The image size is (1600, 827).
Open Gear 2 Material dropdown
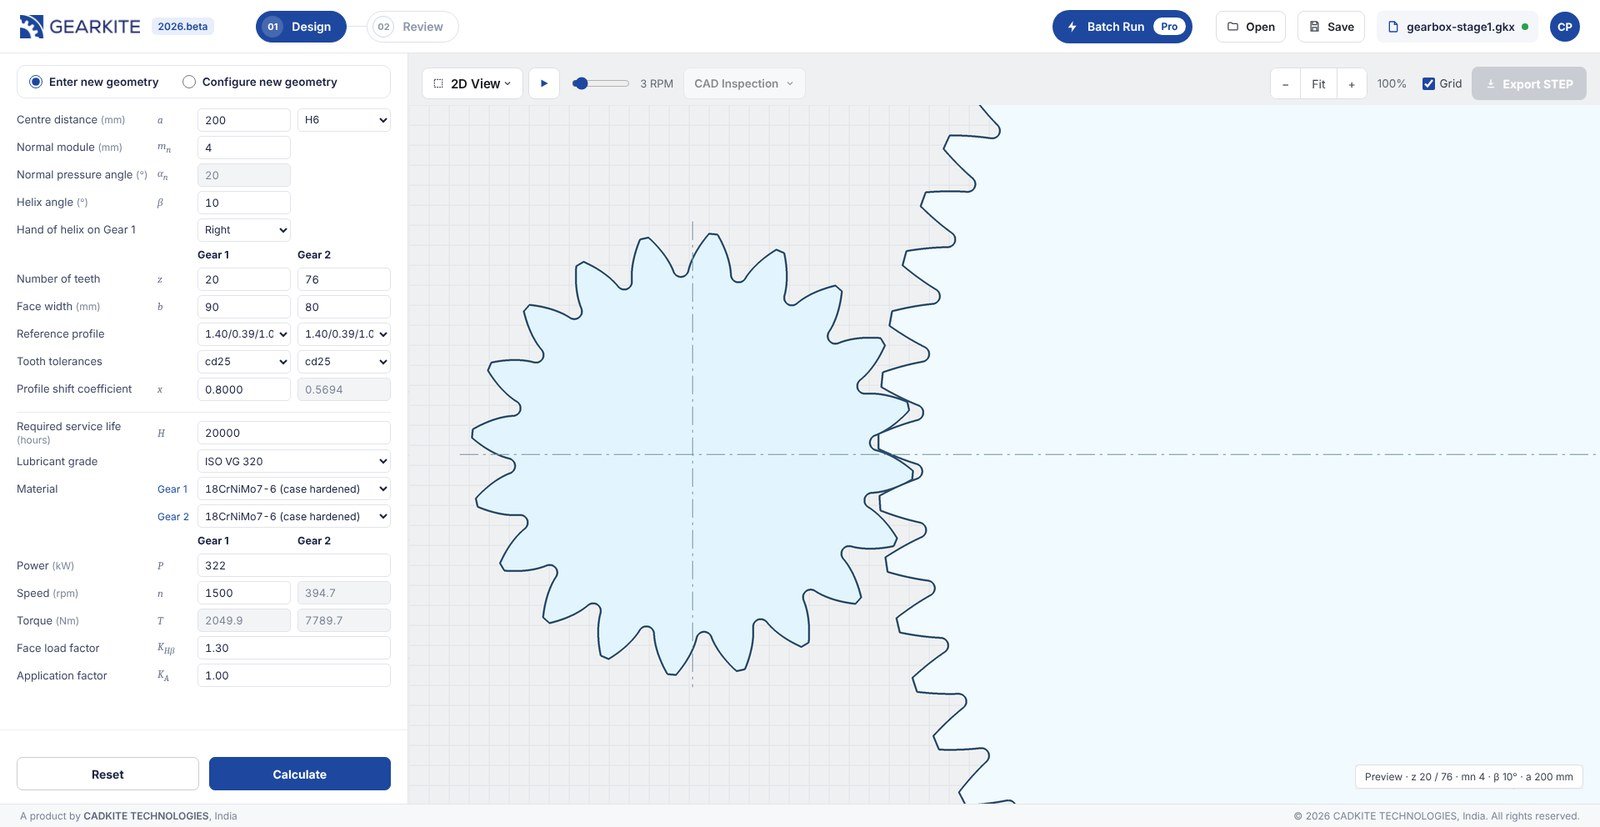pos(294,517)
